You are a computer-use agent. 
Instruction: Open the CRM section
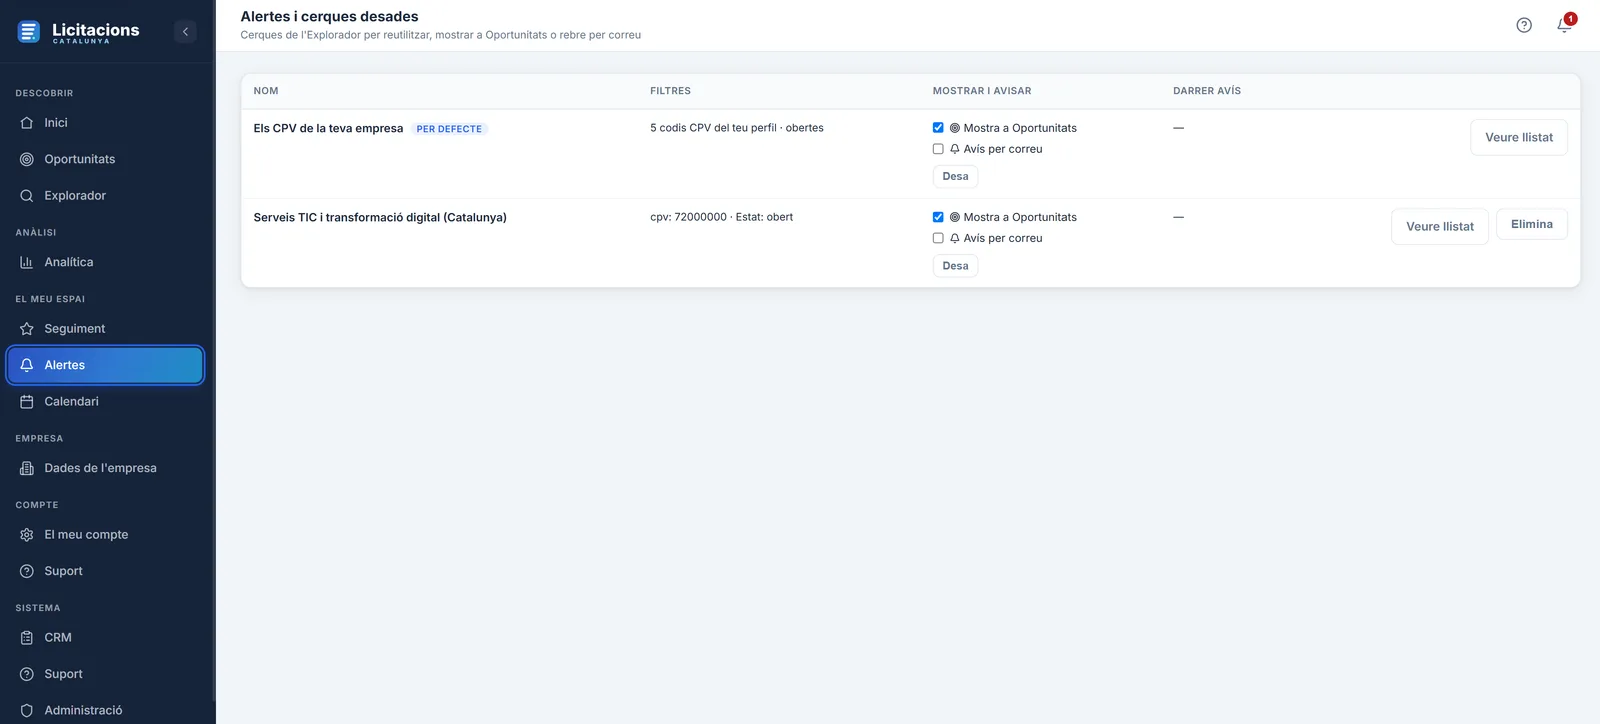[105, 638]
